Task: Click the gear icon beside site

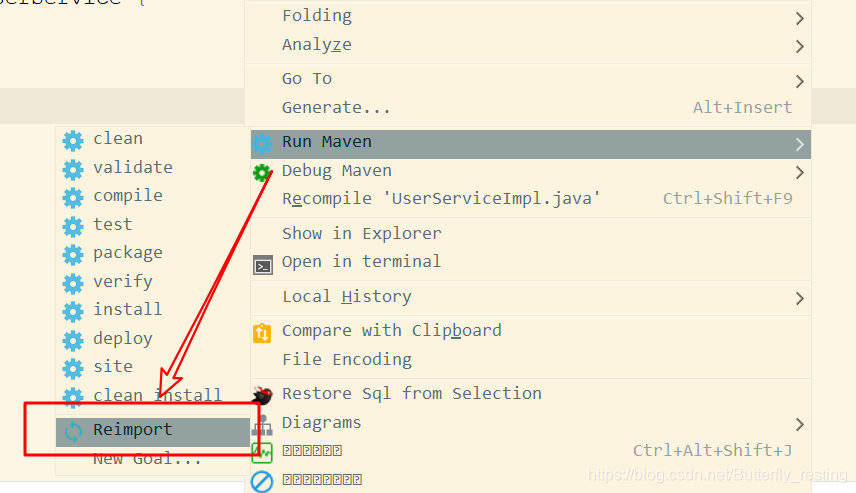Action: 73,369
